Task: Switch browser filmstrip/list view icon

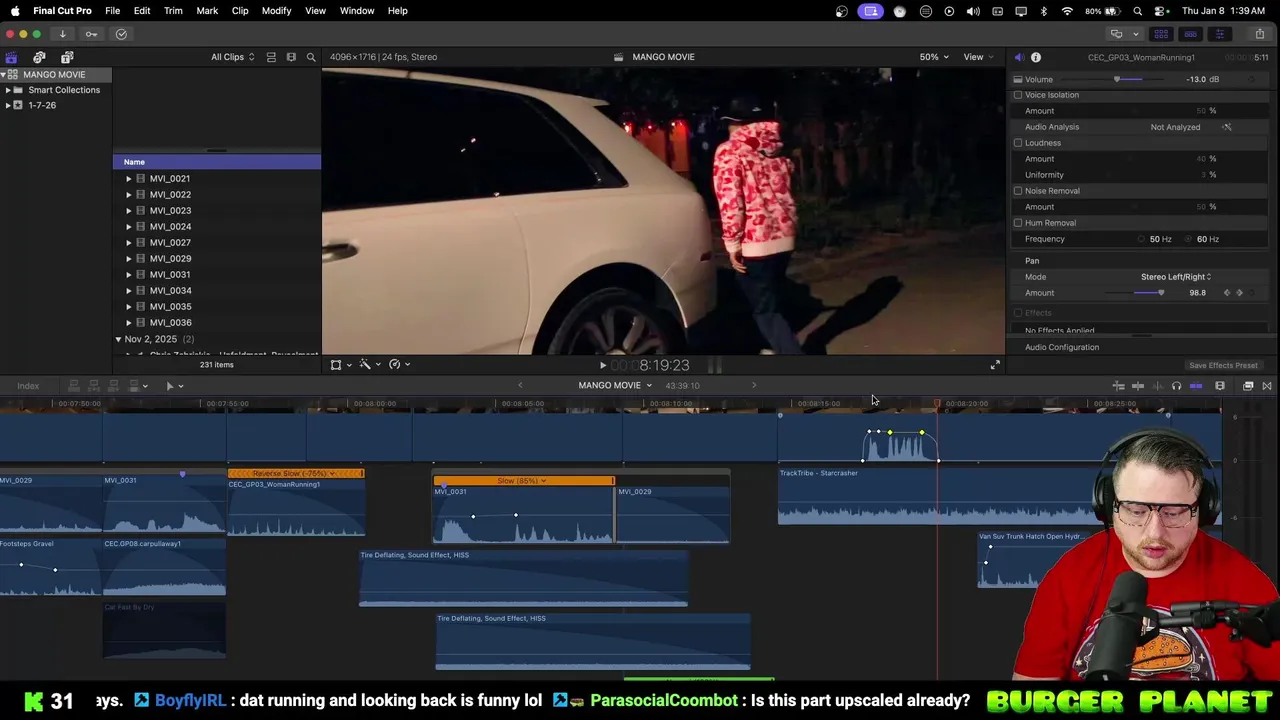Action: pos(290,57)
